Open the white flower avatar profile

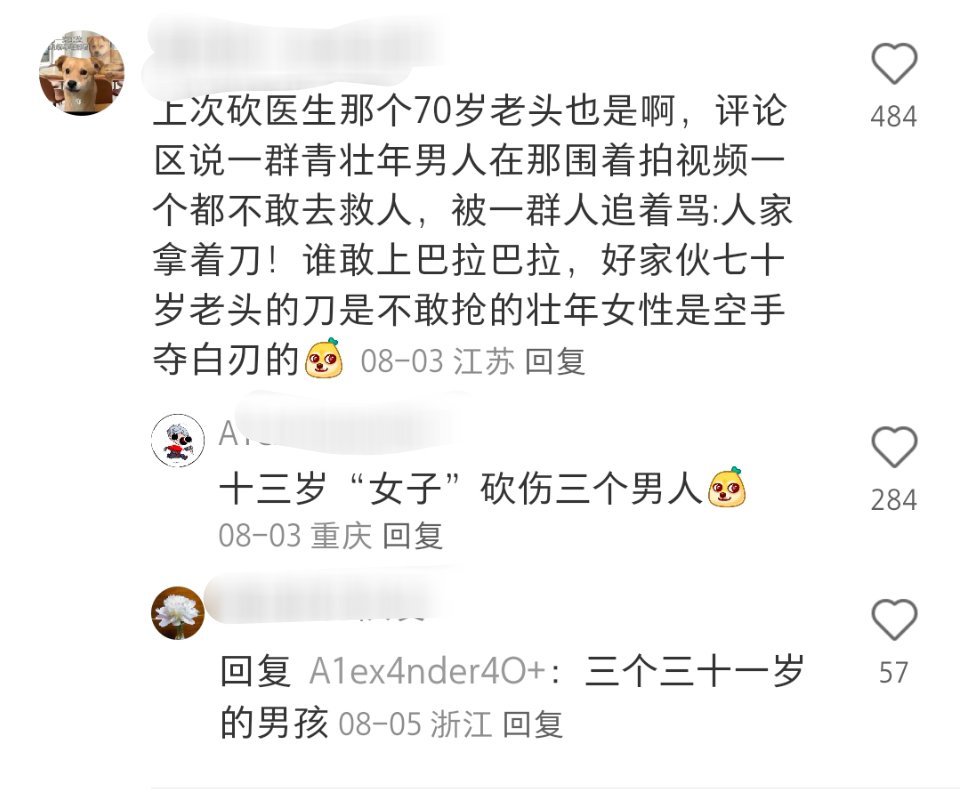178,613
